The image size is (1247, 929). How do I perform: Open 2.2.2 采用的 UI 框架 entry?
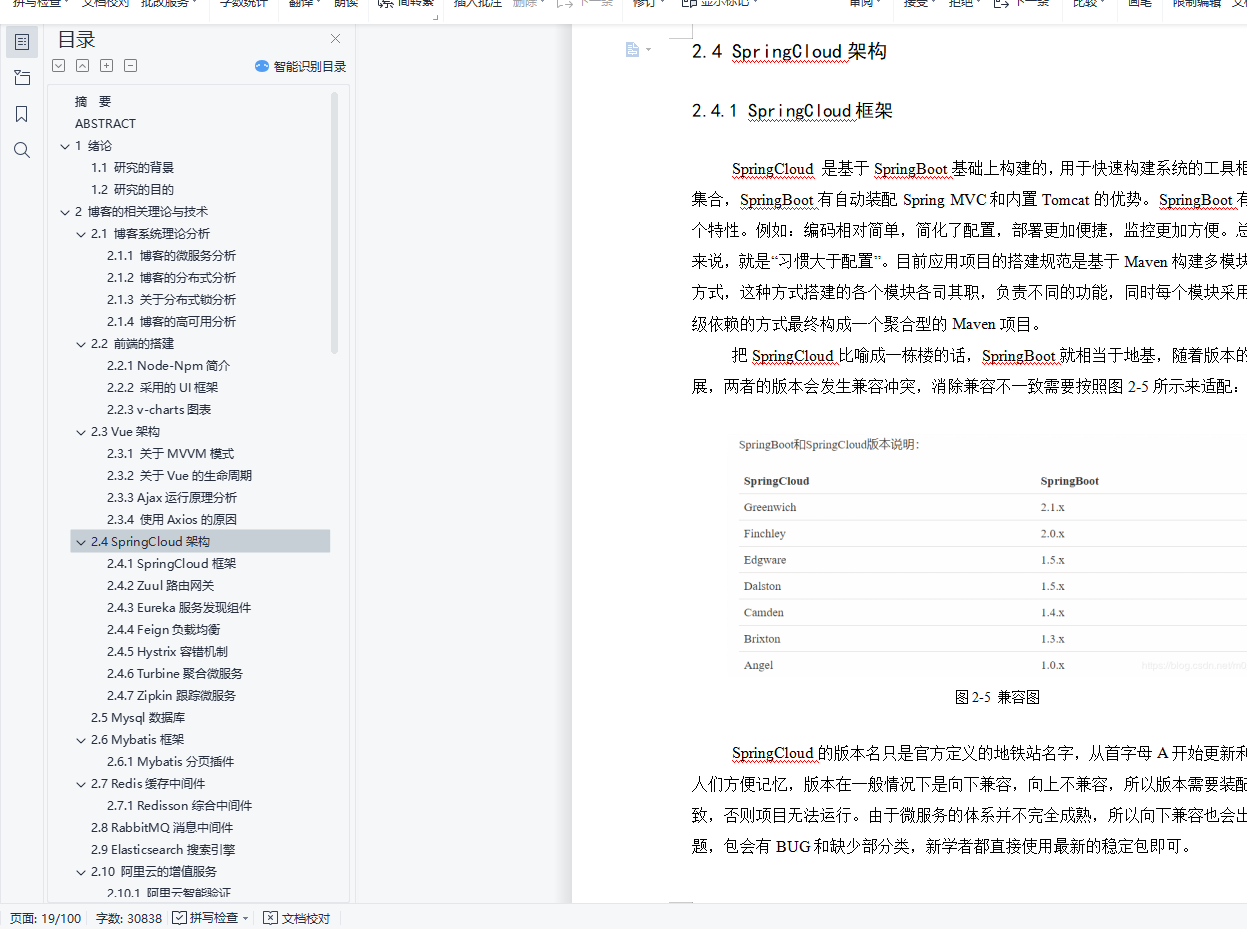(162, 388)
